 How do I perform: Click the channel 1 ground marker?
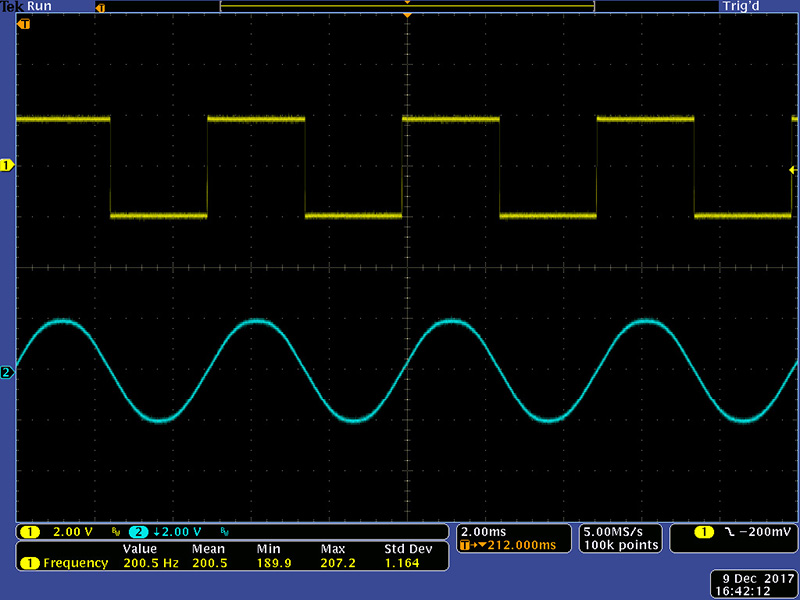7,164
